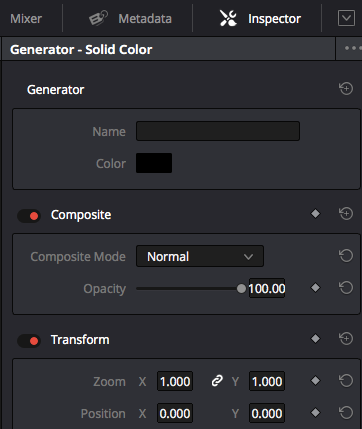Image resolution: width=362 pixels, height=429 pixels.
Task: Open the three-dot options menu
Action: pos(353,48)
